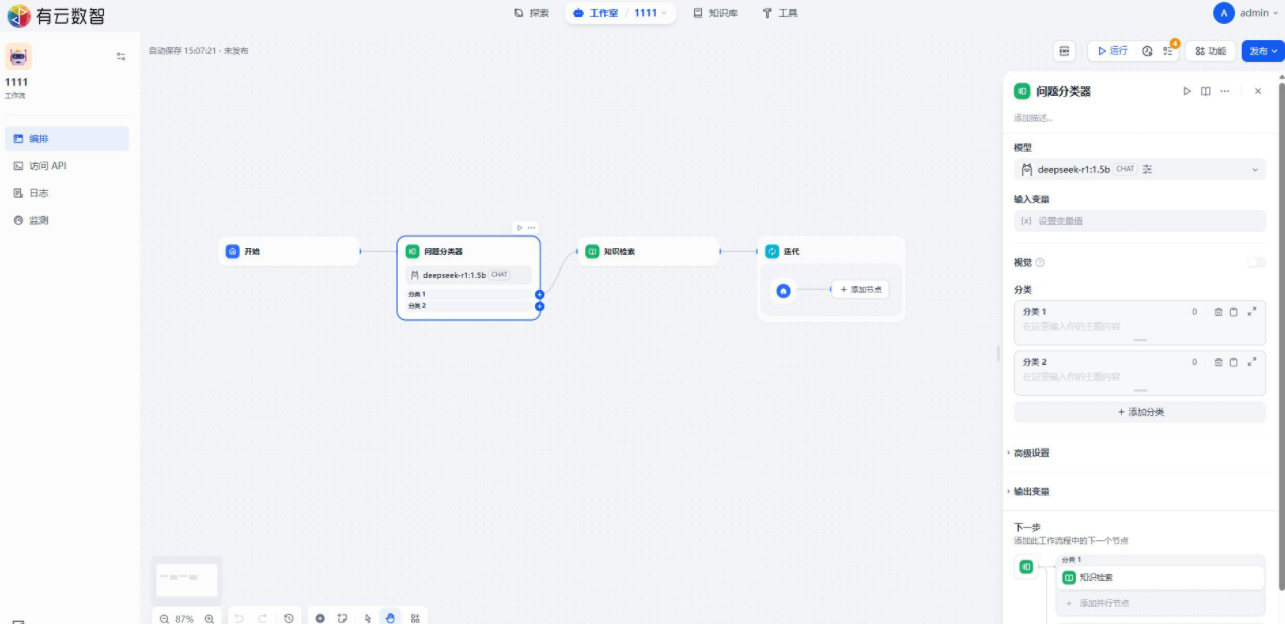
Task: Open the 发布 publish dropdown
Action: click(1262, 51)
